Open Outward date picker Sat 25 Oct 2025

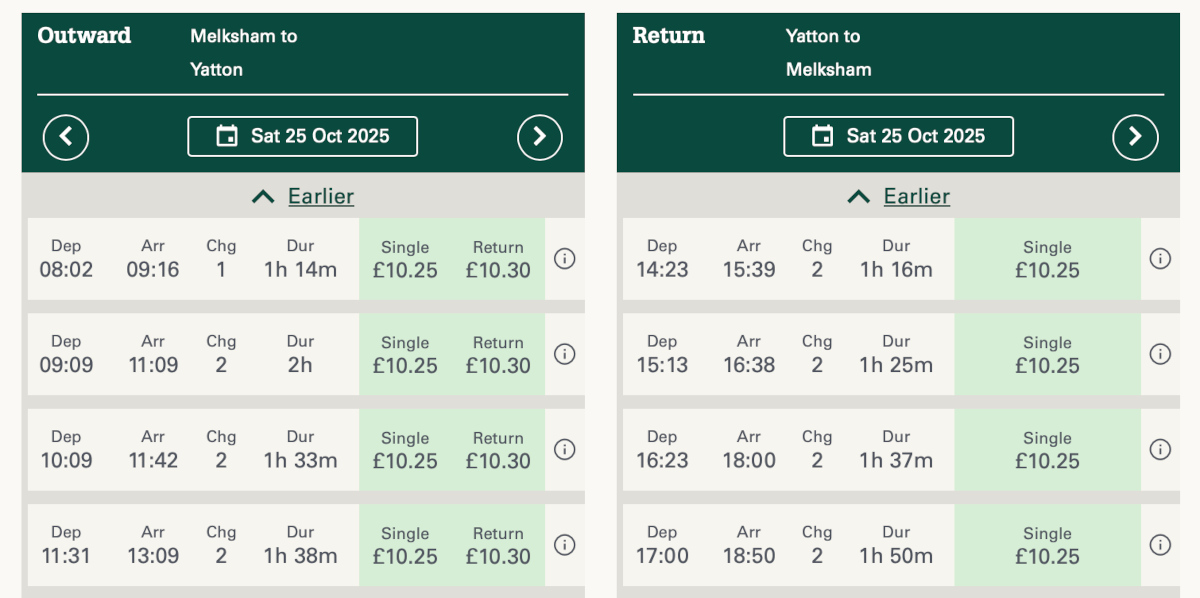[x=303, y=137]
